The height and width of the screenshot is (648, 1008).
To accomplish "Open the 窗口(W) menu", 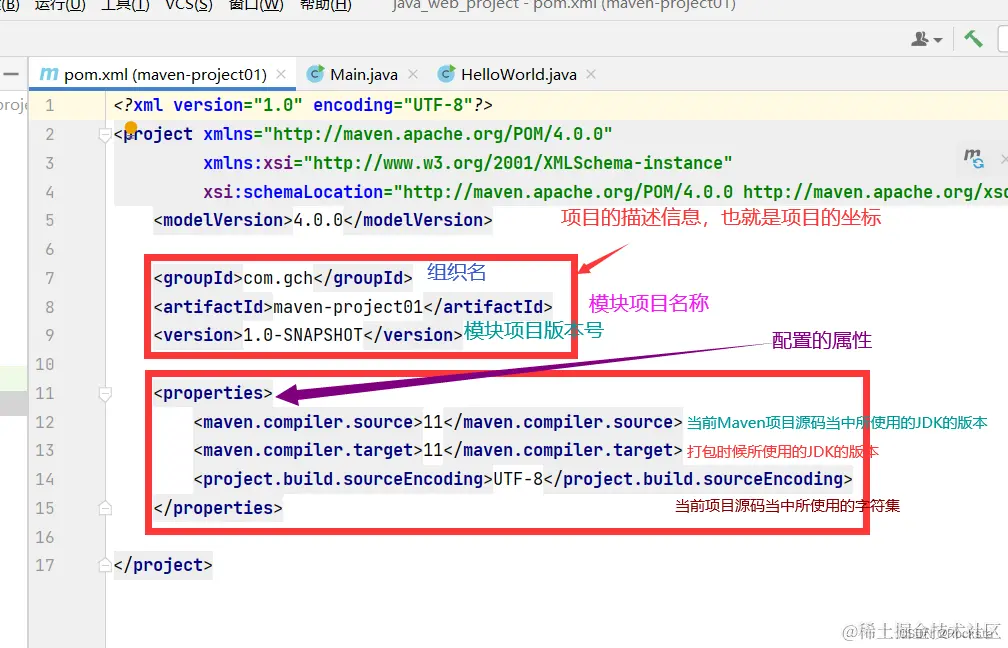I will coord(256,5).
